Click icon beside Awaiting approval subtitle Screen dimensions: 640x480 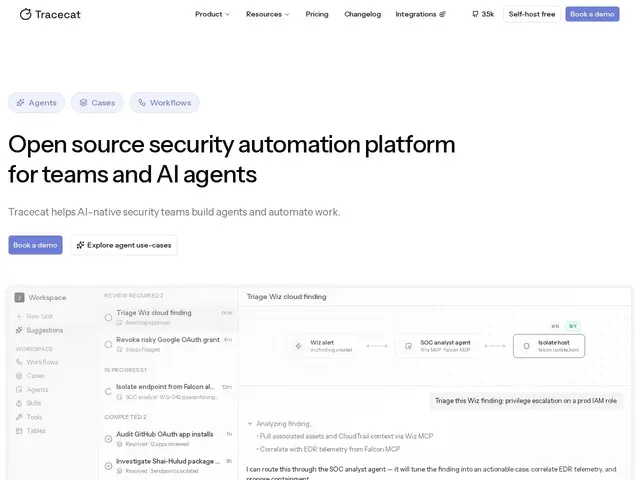[120, 323]
